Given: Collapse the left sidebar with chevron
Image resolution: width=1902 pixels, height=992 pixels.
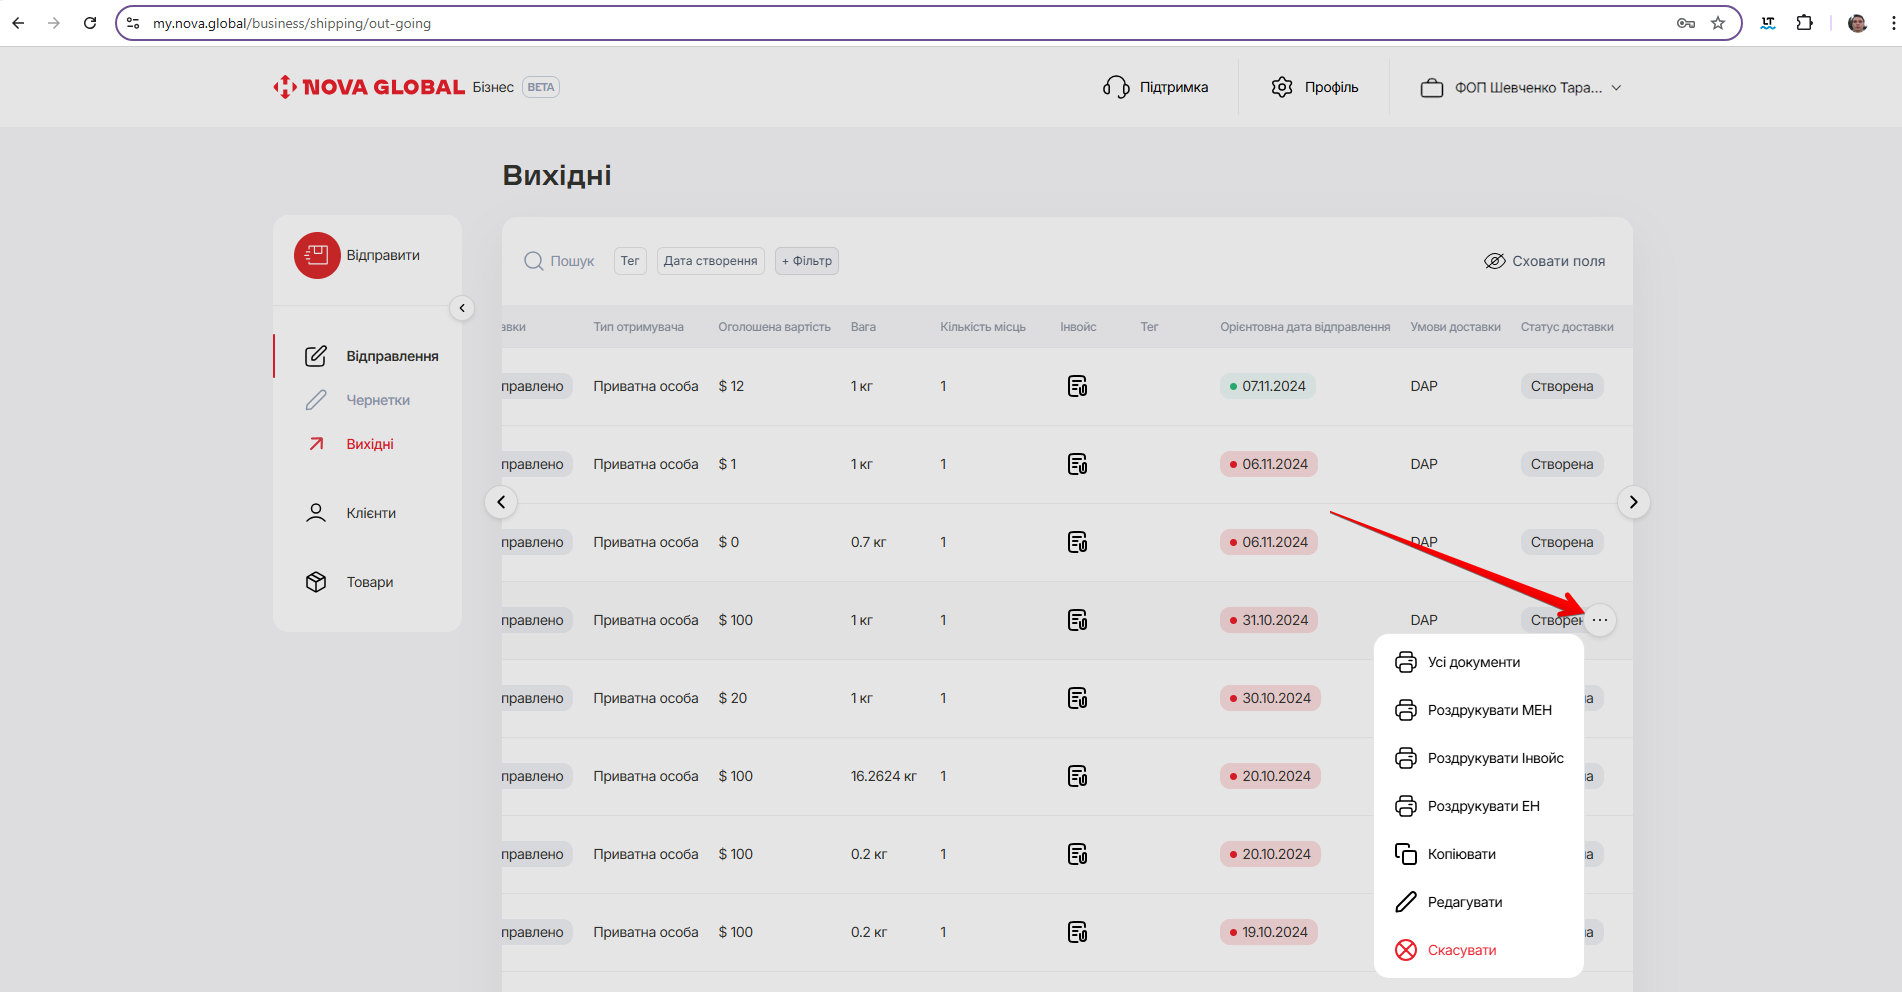Looking at the screenshot, I should pyautogui.click(x=462, y=308).
